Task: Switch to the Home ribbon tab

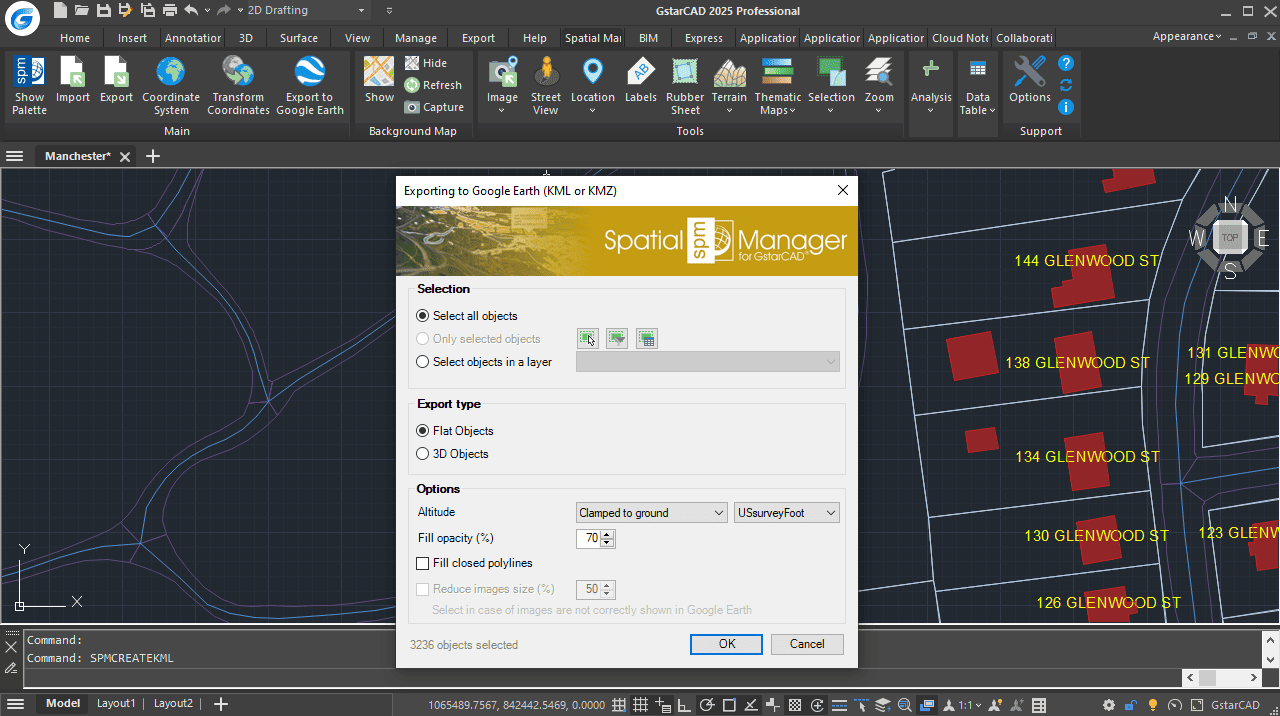Action: 75,38
